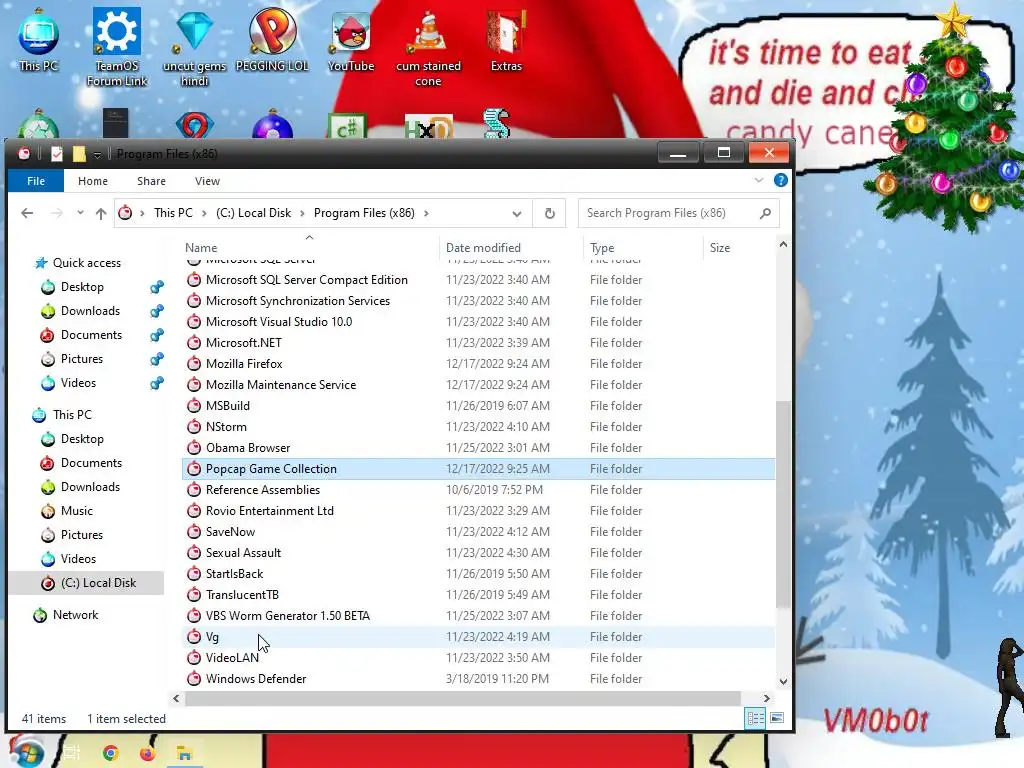
Task: Open the TeamOS Forum Link desktop shortcut
Action: pos(117,47)
